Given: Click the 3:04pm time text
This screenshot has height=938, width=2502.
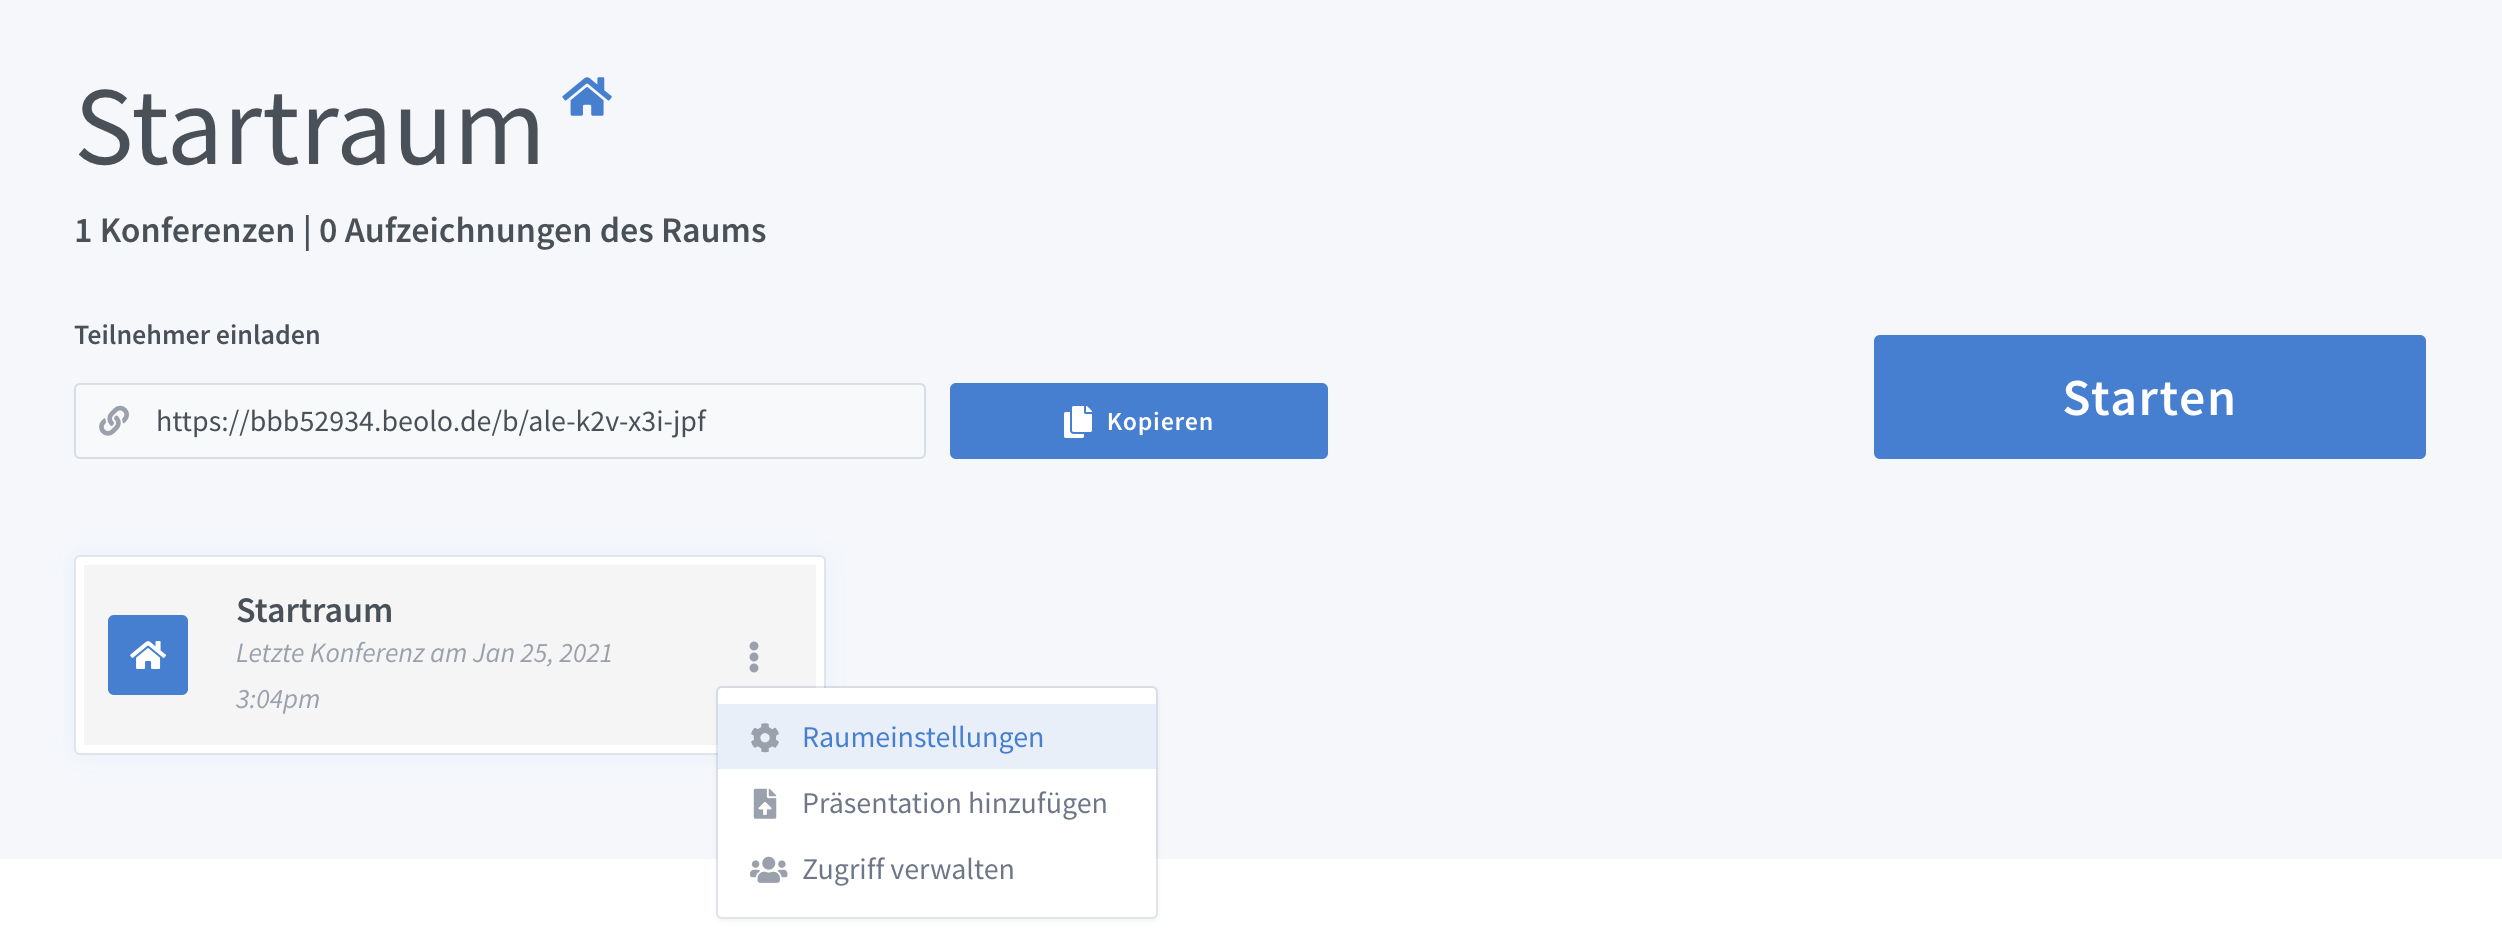Looking at the screenshot, I should coord(278,699).
